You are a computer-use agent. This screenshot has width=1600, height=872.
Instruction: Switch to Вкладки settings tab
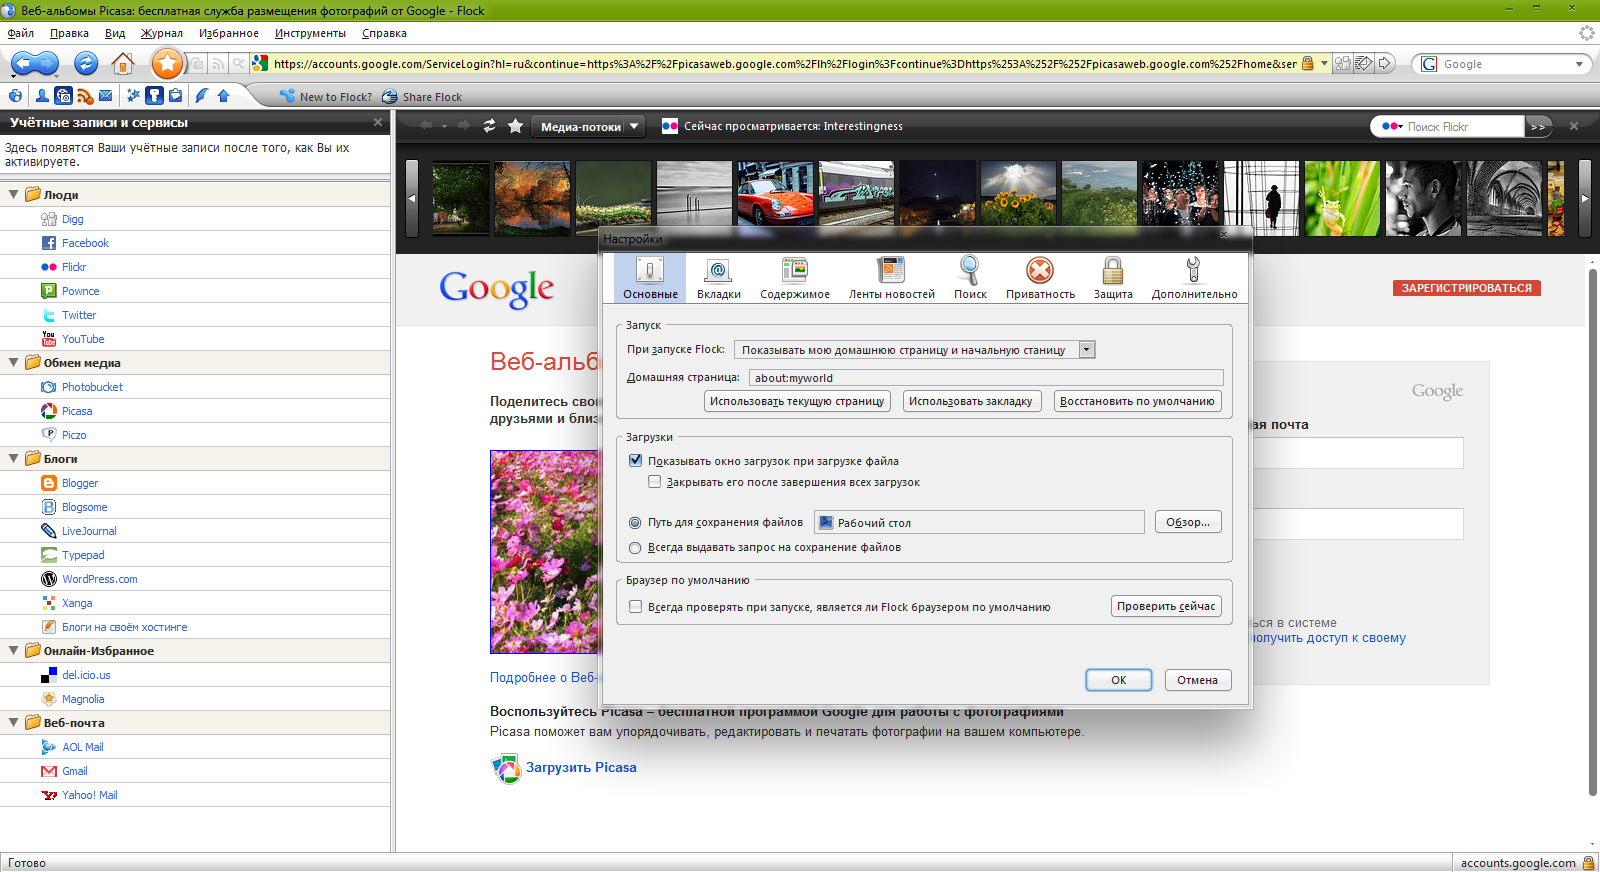pos(719,278)
